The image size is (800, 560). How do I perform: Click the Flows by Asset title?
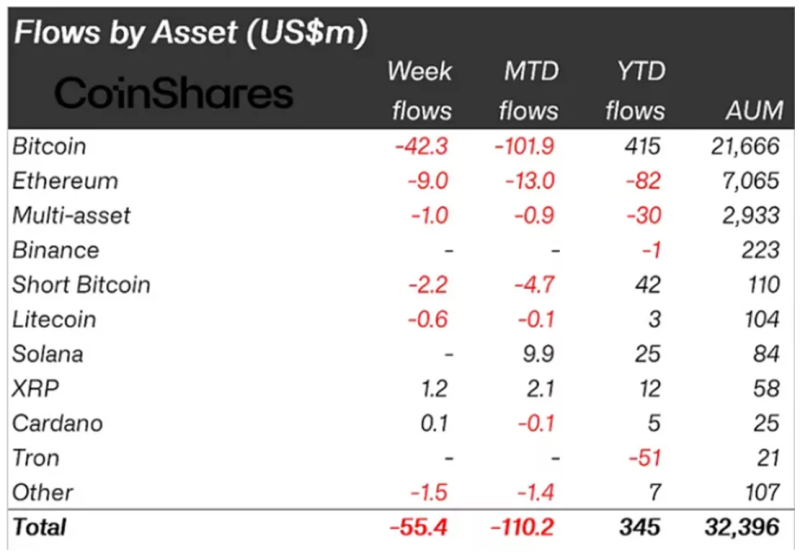190,31
